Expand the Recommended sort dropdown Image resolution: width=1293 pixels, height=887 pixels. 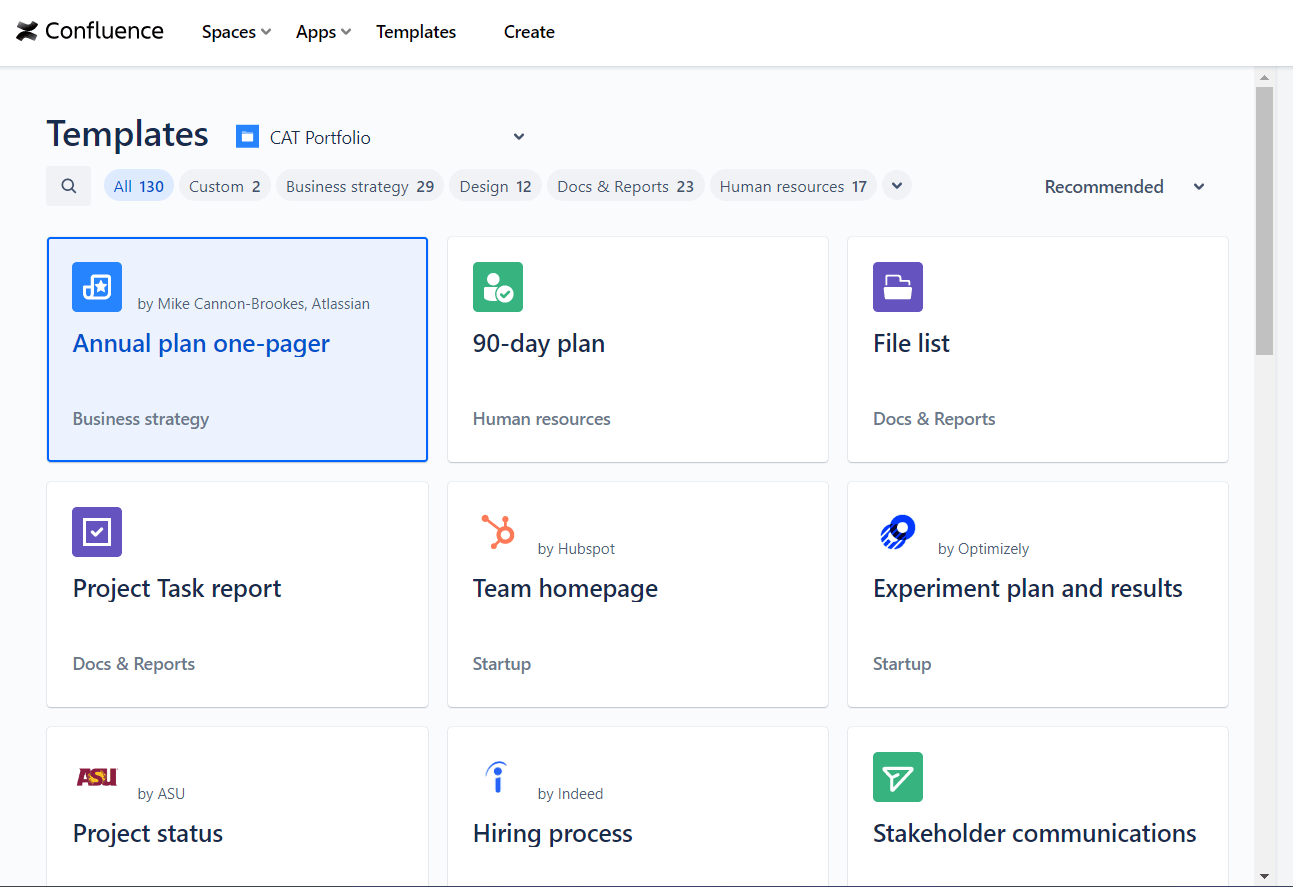click(x=1122, y=186)
